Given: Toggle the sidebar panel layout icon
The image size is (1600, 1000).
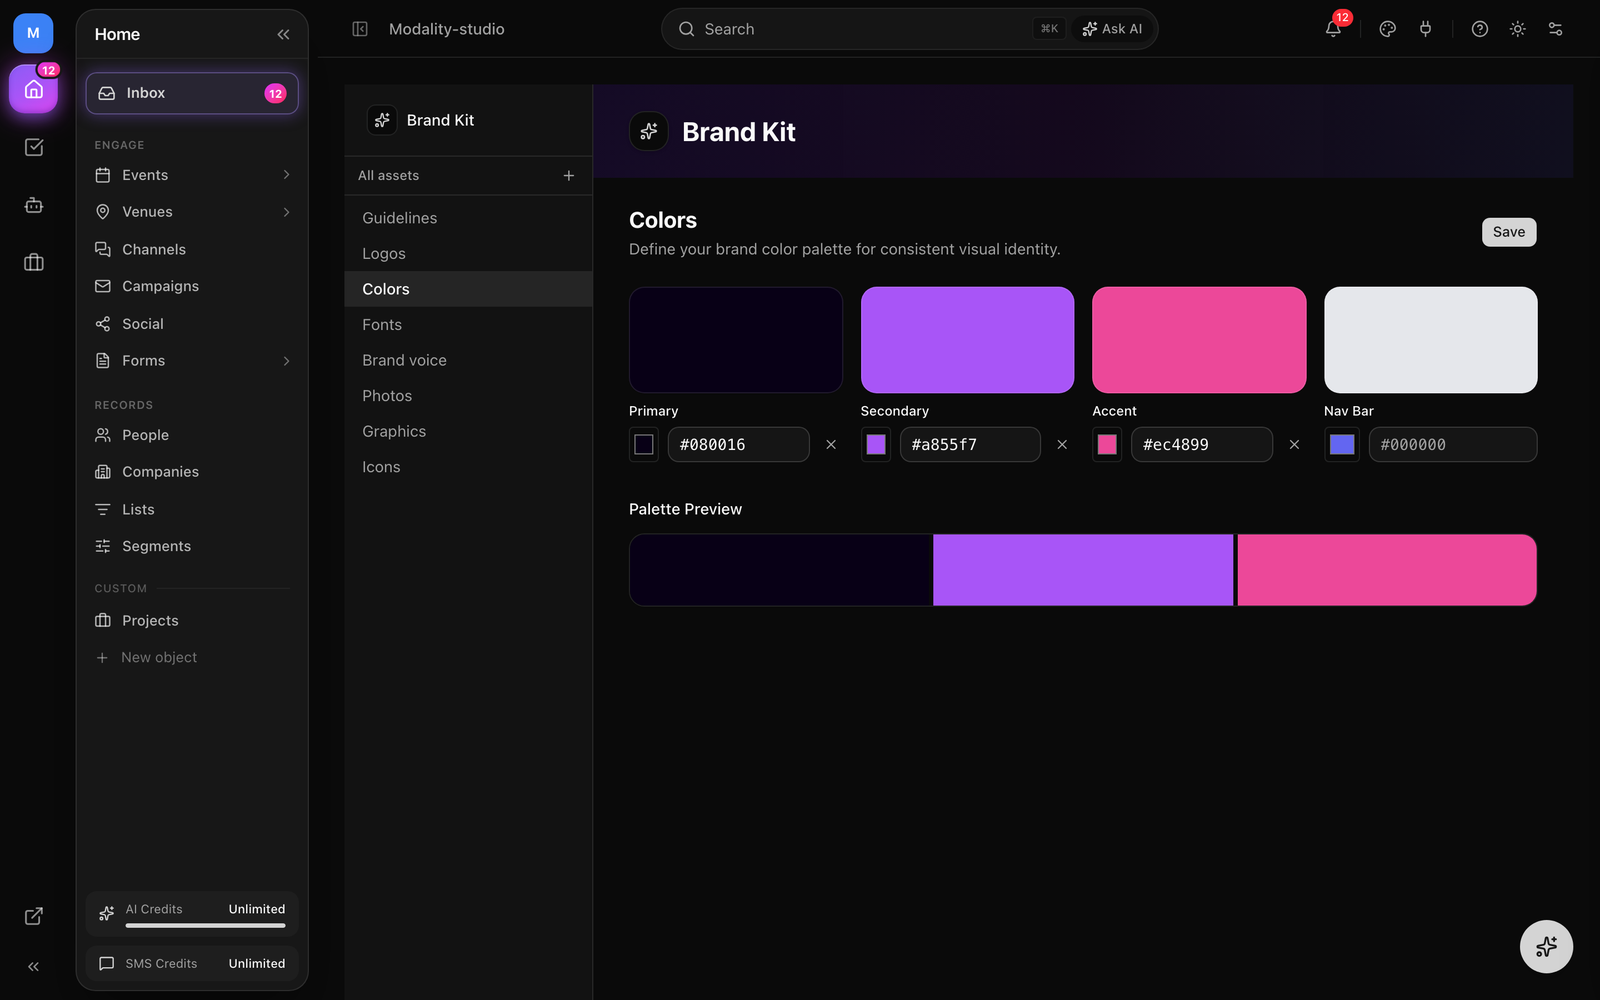Looking at the screenshot, I should (x=360, y=29).
